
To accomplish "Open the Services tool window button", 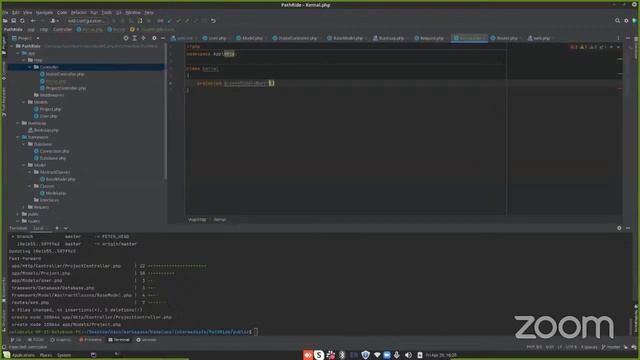I will point(146,340).
